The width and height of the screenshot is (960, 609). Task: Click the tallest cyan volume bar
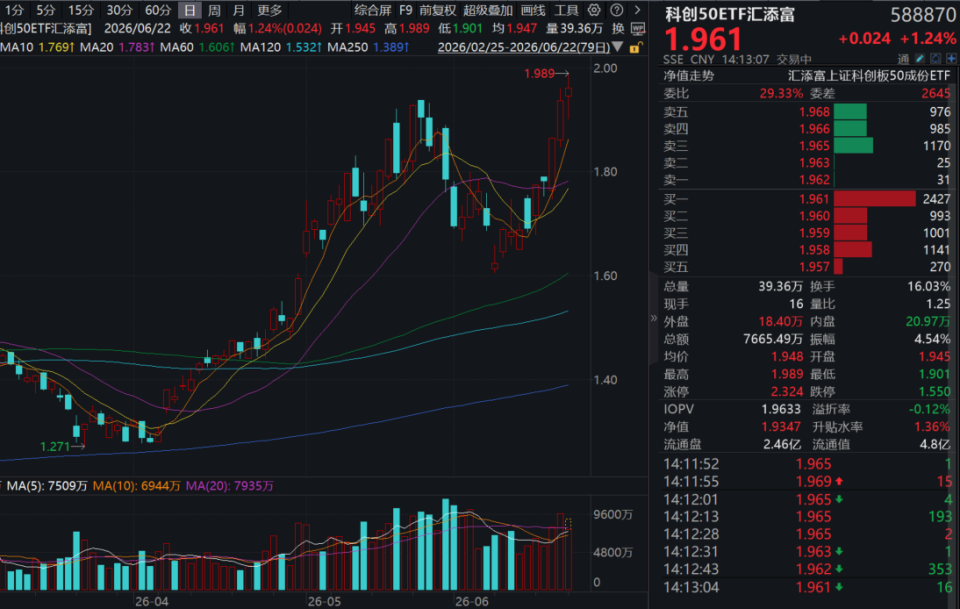pos(445,544)
